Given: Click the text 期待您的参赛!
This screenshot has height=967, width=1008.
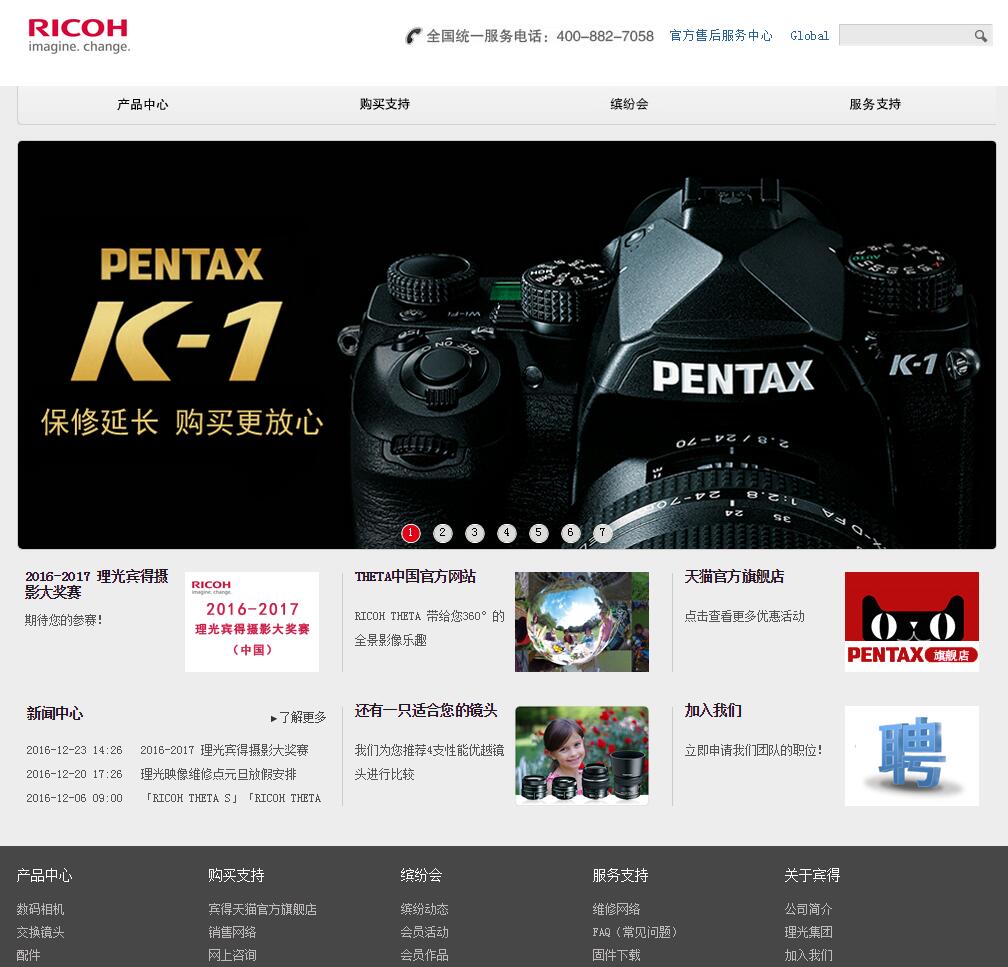Looking at the screenshot, I should coord(64,620).
